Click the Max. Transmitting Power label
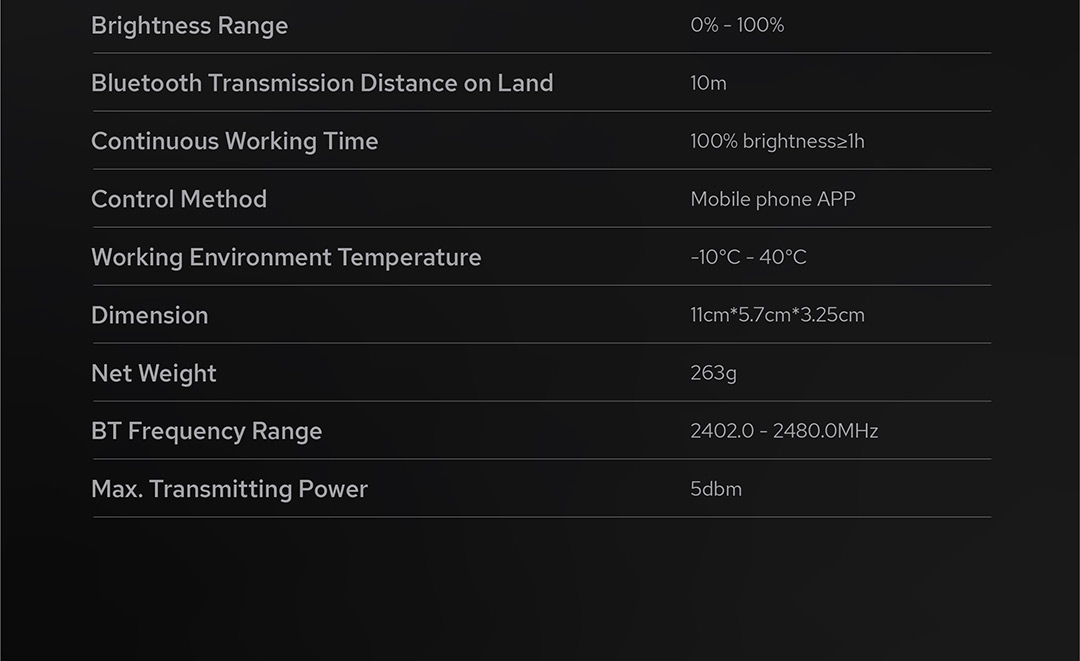Screen dimensions: 1080x661 pos(229,489)
